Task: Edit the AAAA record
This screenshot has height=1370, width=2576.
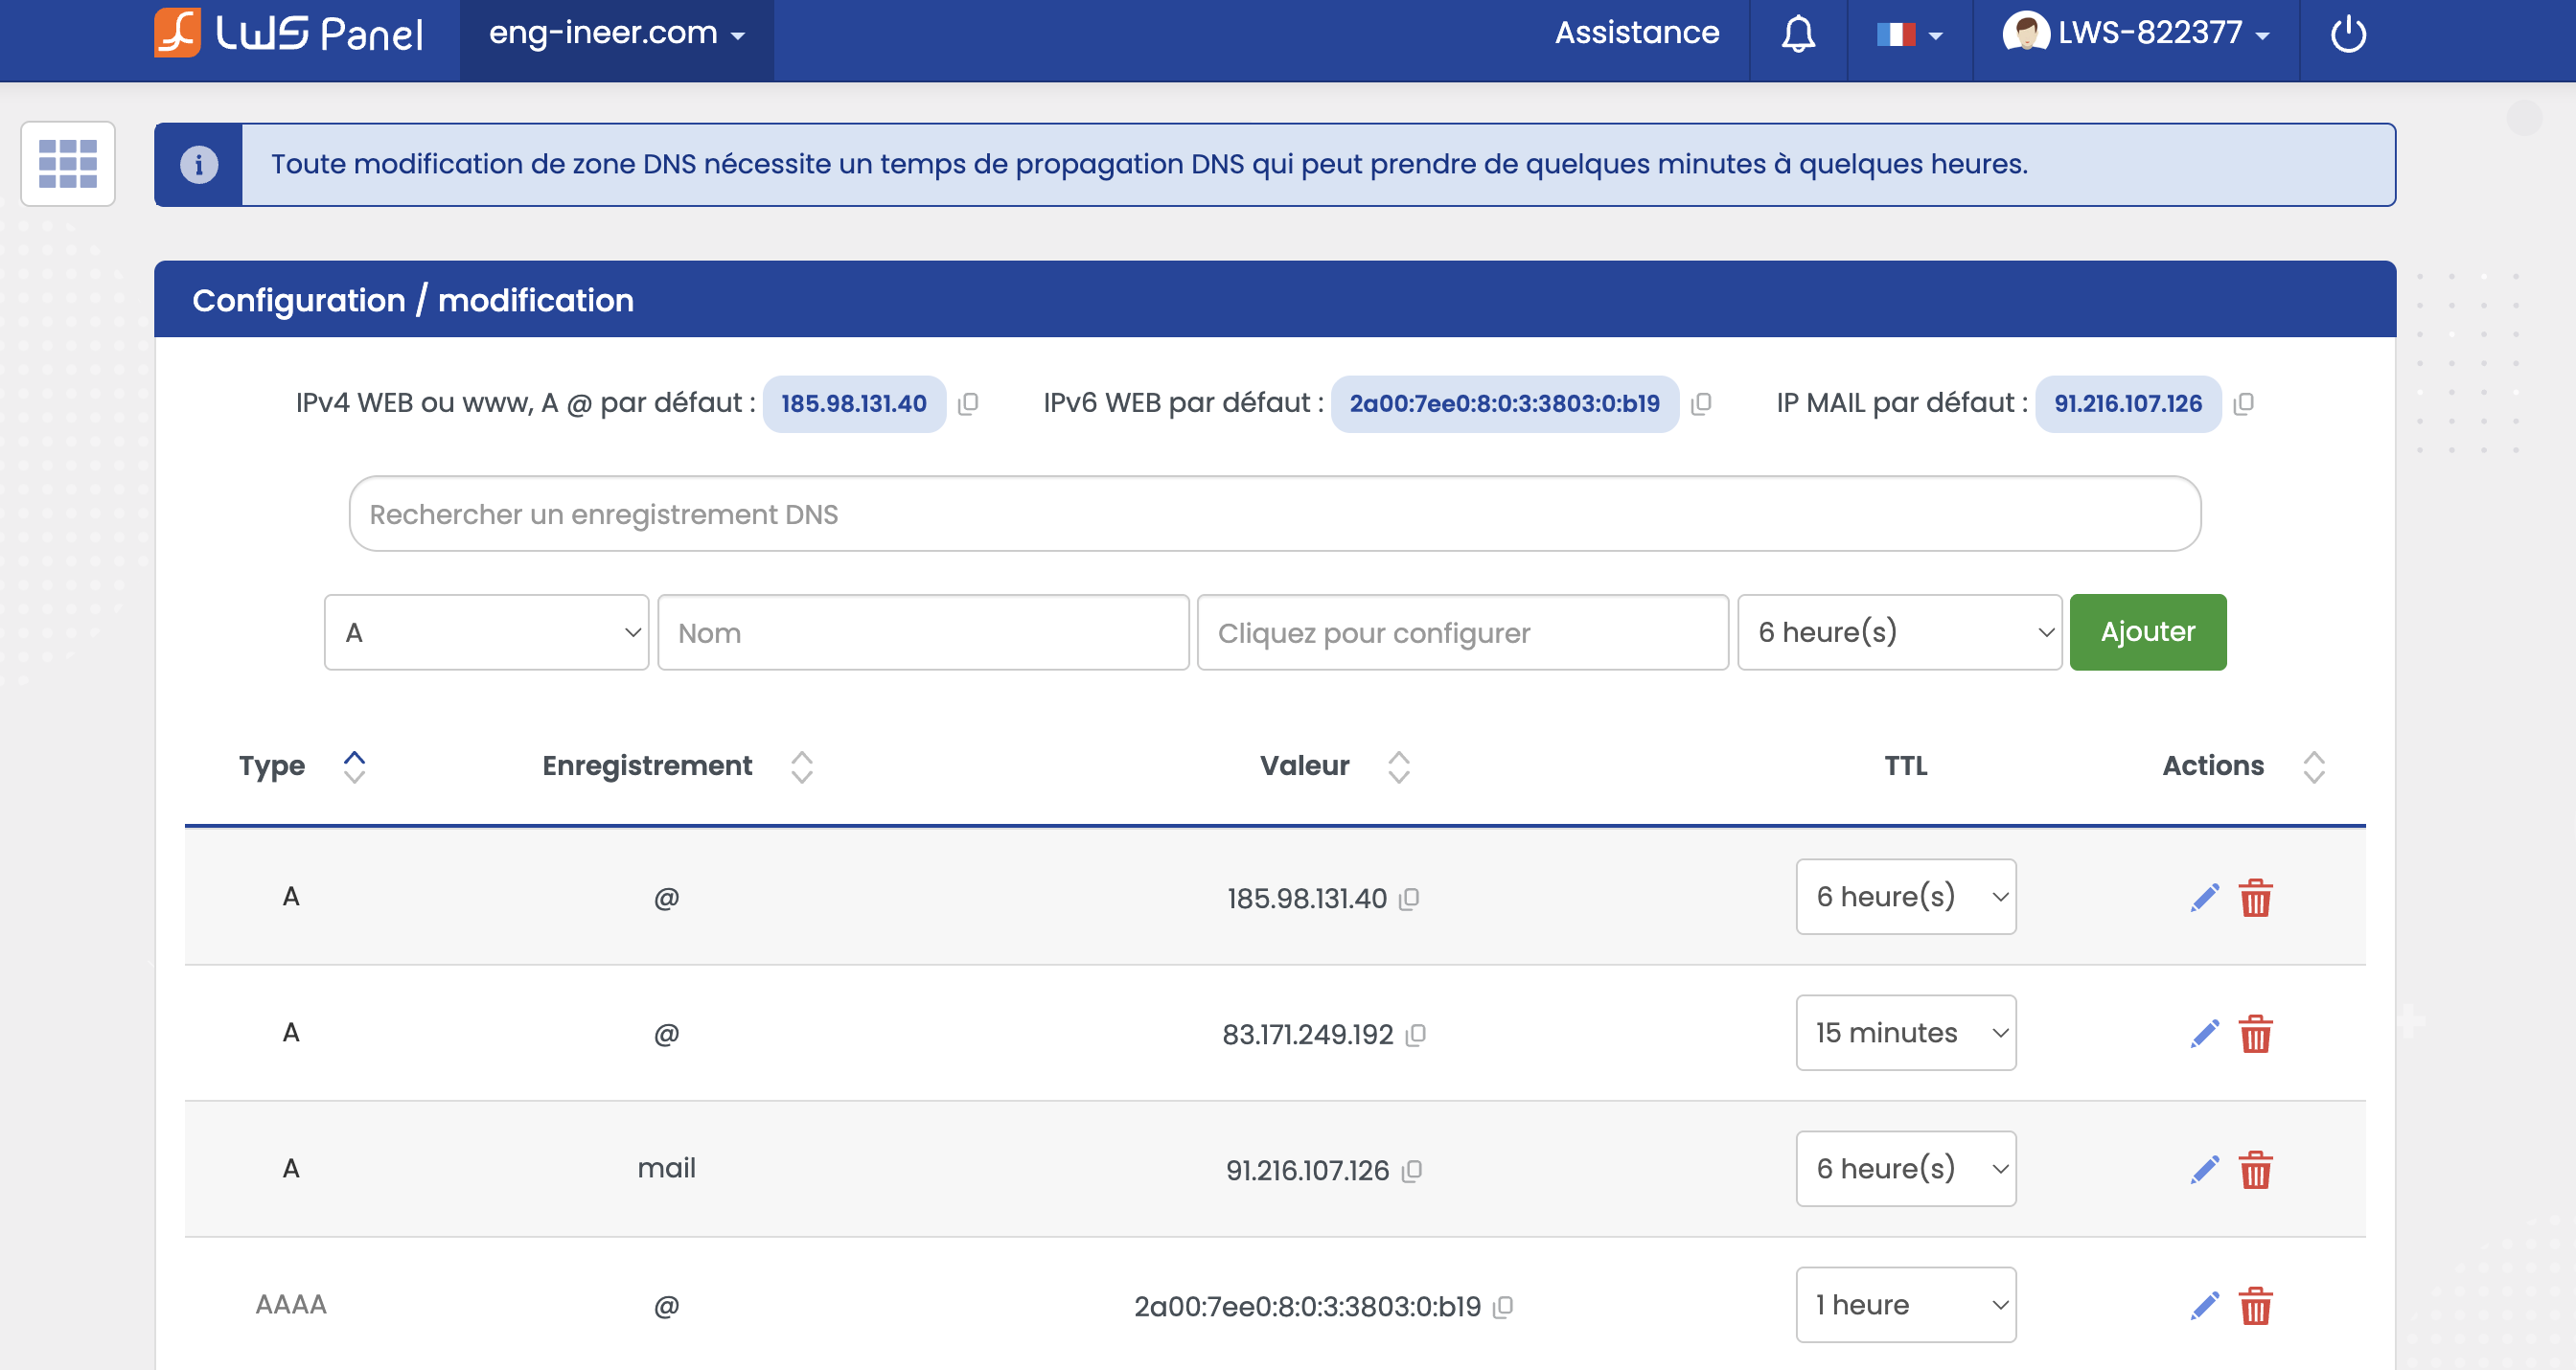Action: (x=2204, y=1305)
